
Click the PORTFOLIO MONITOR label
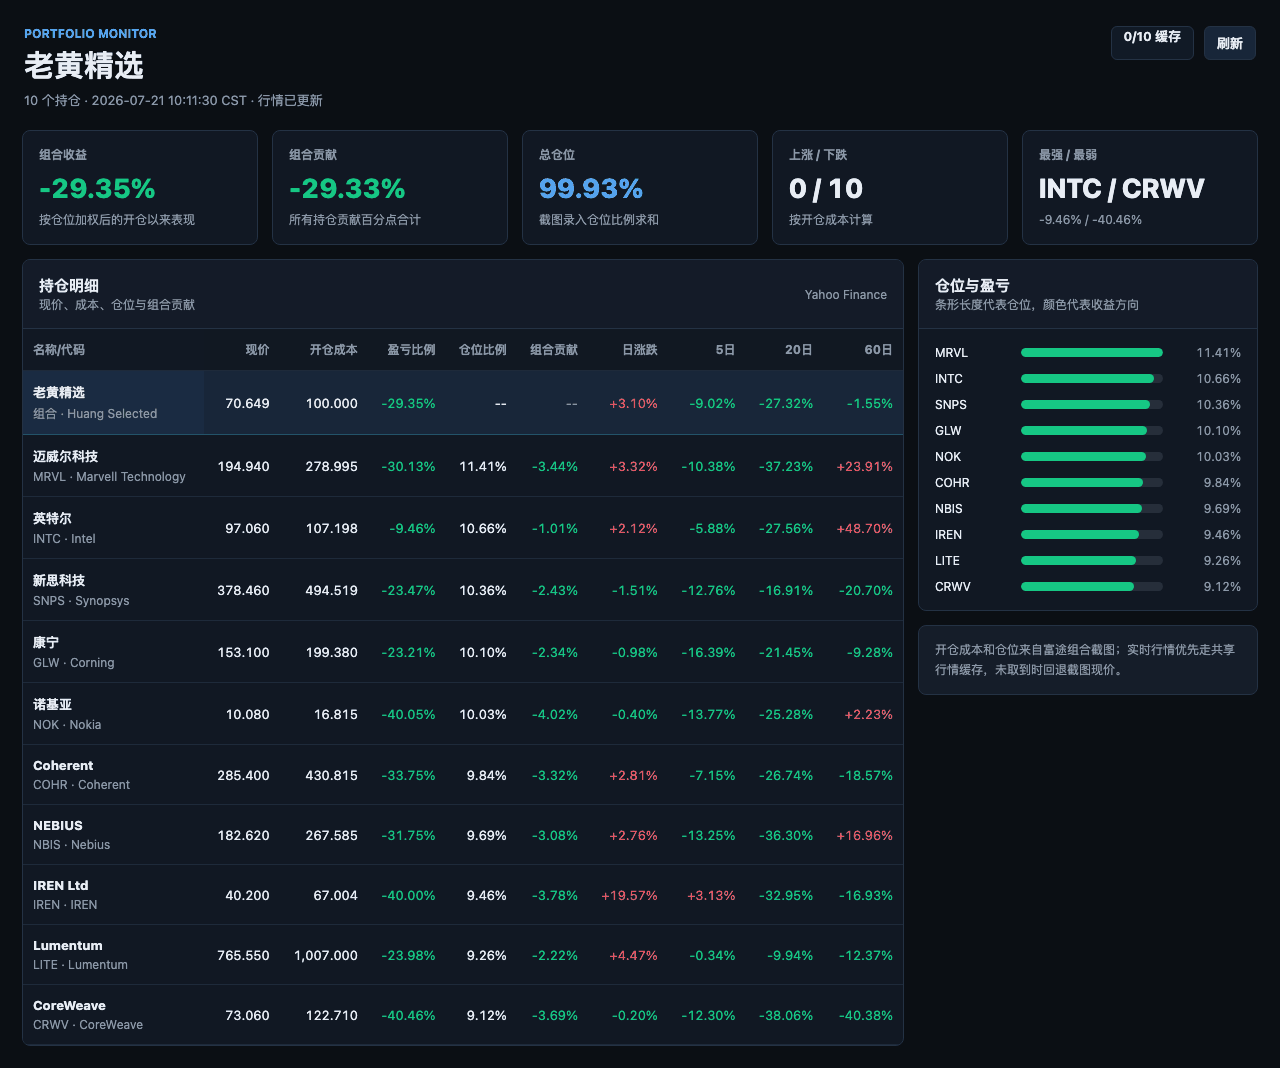90,34
